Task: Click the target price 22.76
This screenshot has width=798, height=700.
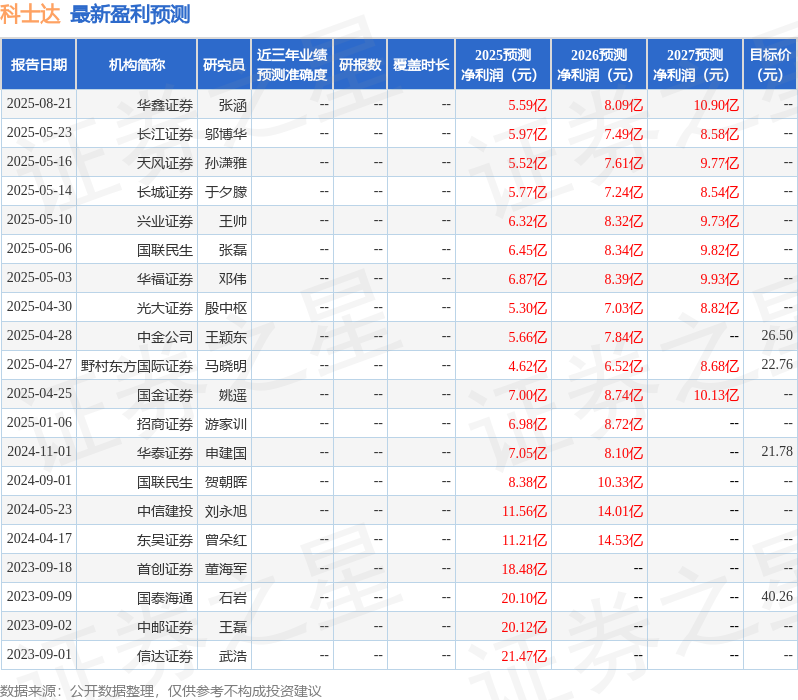Action: (x=777, y=365)
